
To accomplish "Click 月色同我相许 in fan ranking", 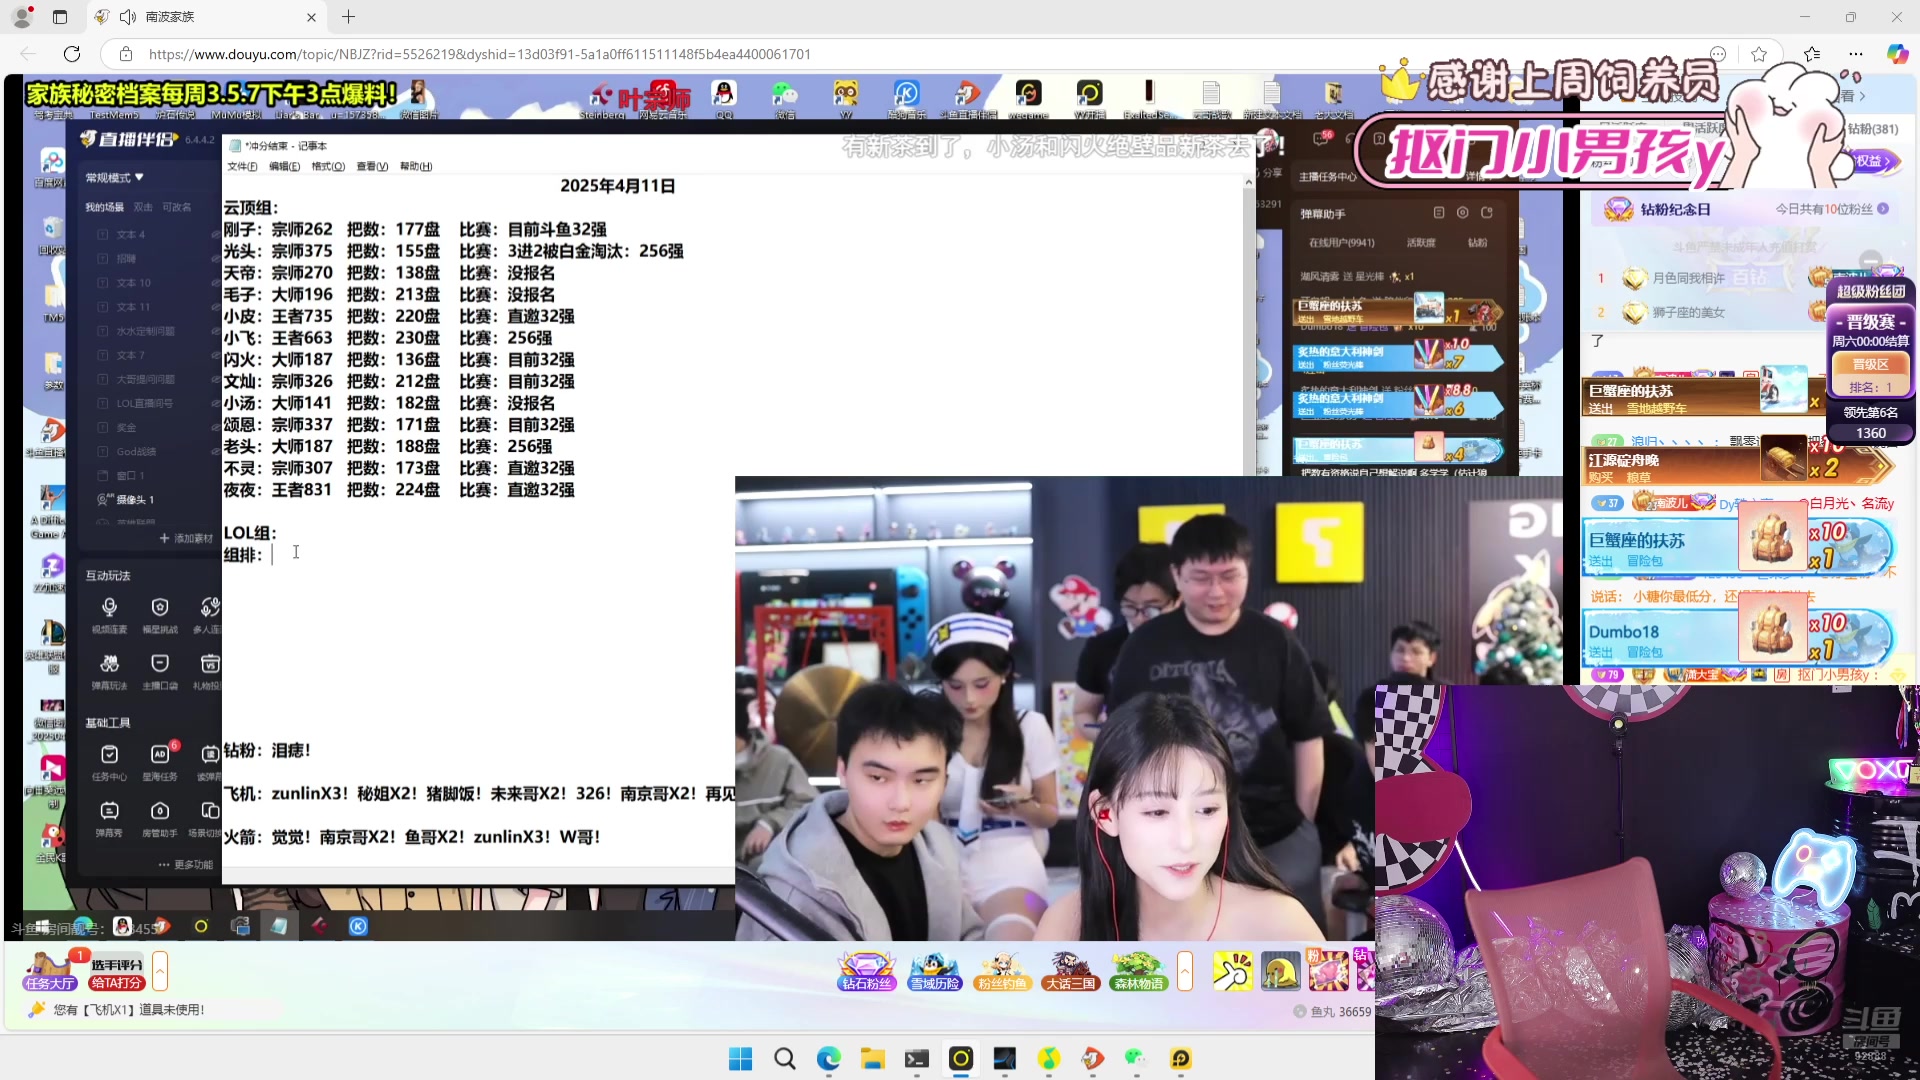I will [x=1689, y=278].
